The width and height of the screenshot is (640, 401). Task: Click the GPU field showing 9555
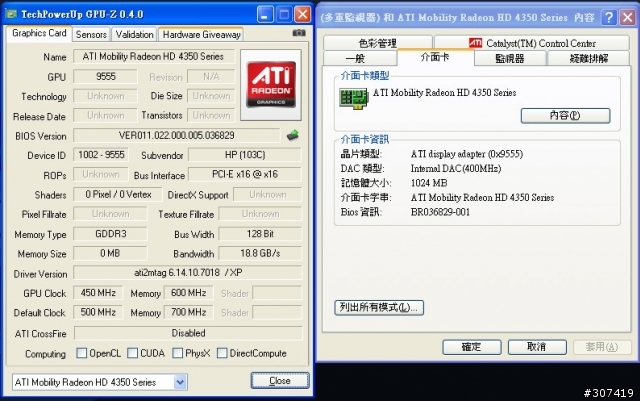(x=105, y=76)
